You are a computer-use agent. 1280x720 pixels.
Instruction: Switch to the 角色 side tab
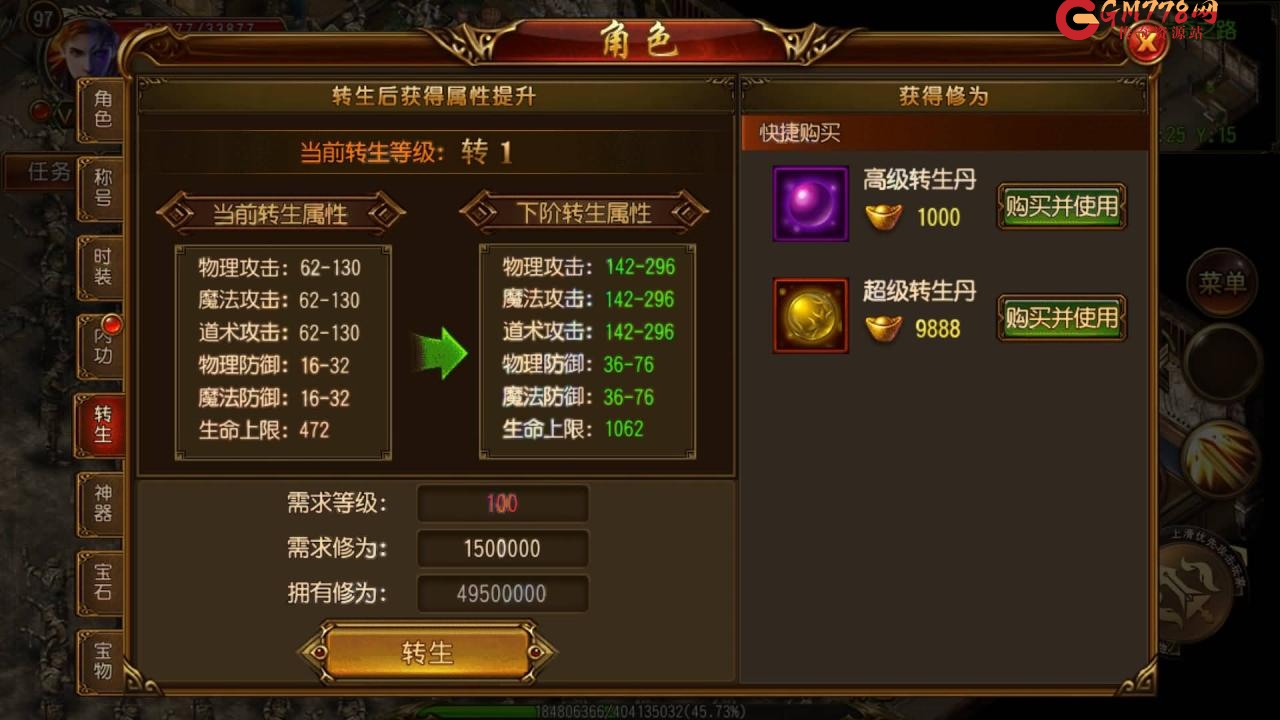pyautogui.click(x=102, y=109)
